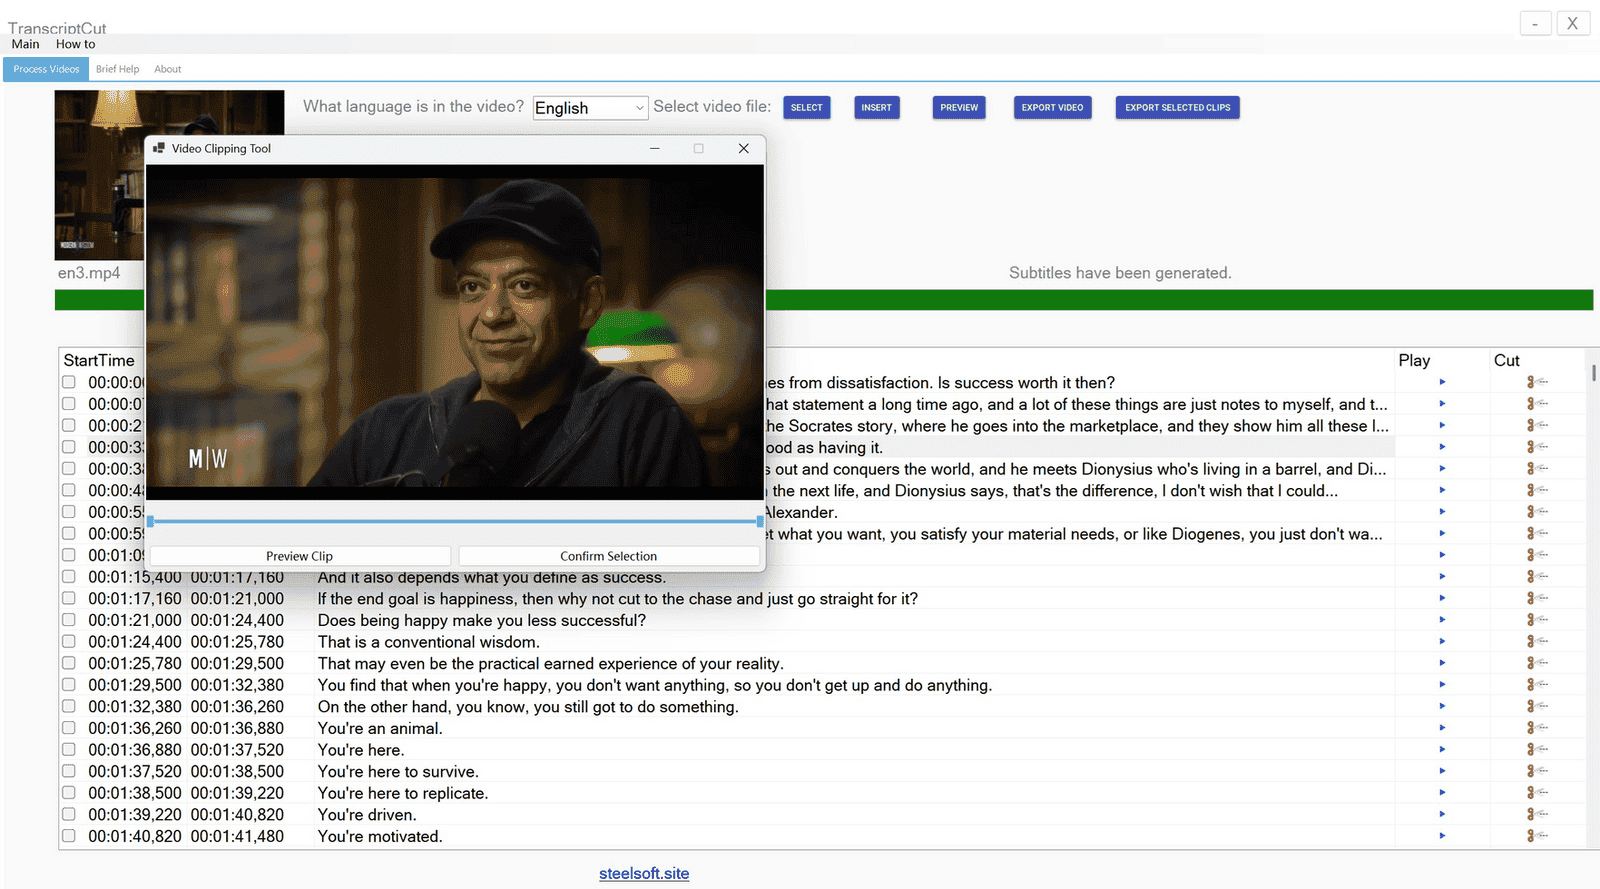Screen dimensions: 1600x889
Task: Cut the "That is a conventional wisdom." segment
Action: [x=1536, y=642]
